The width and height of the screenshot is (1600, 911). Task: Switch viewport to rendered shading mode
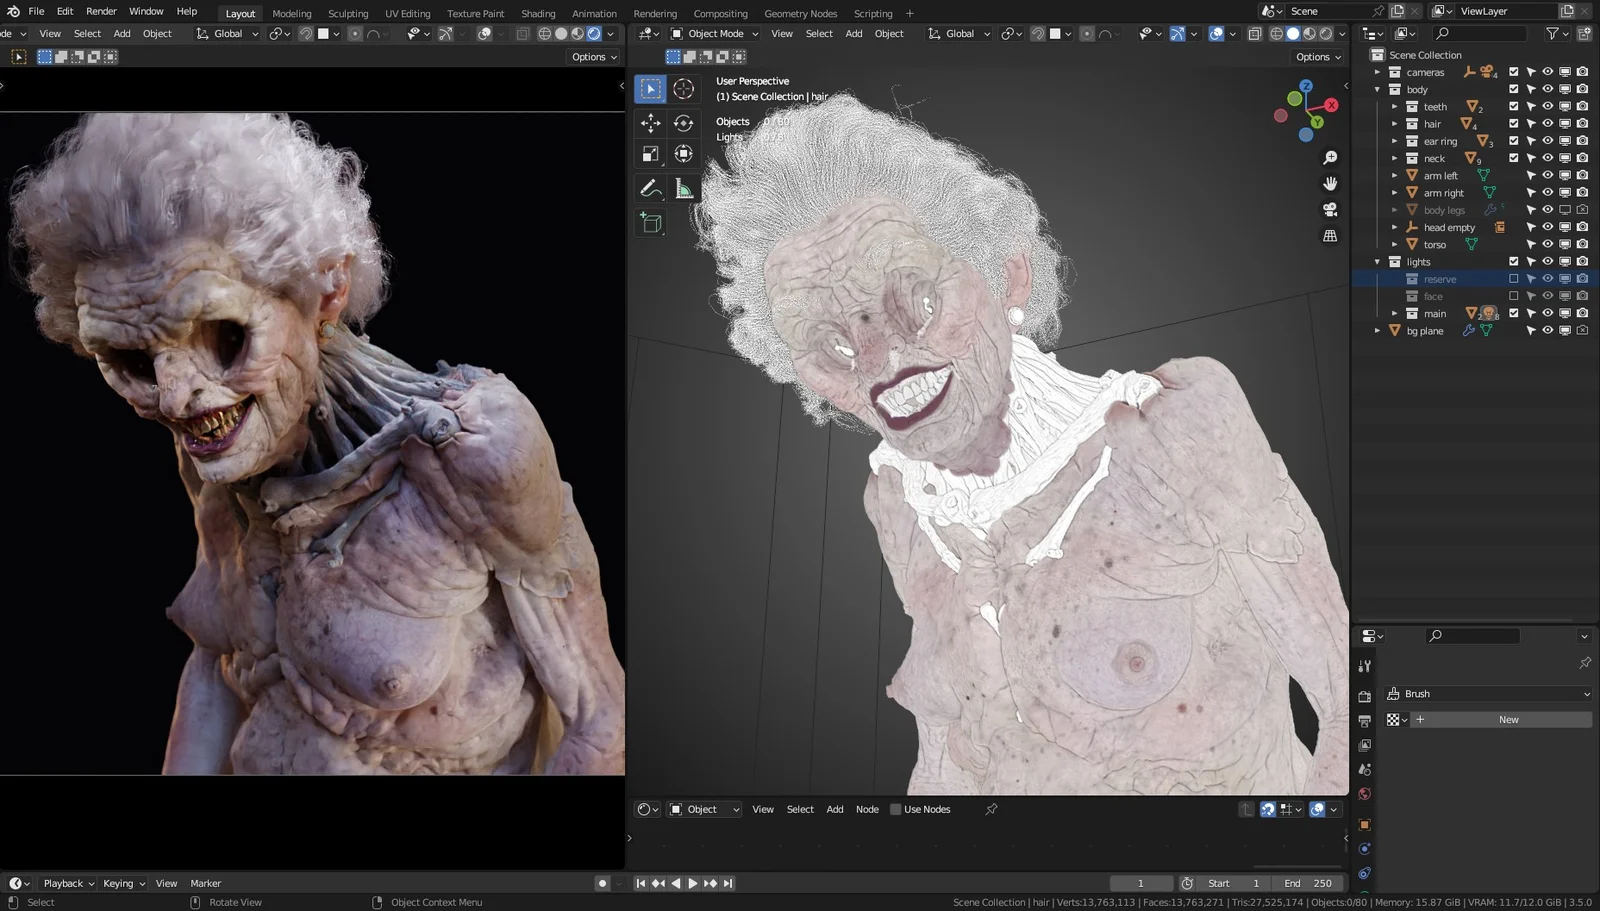(1325, 33)
